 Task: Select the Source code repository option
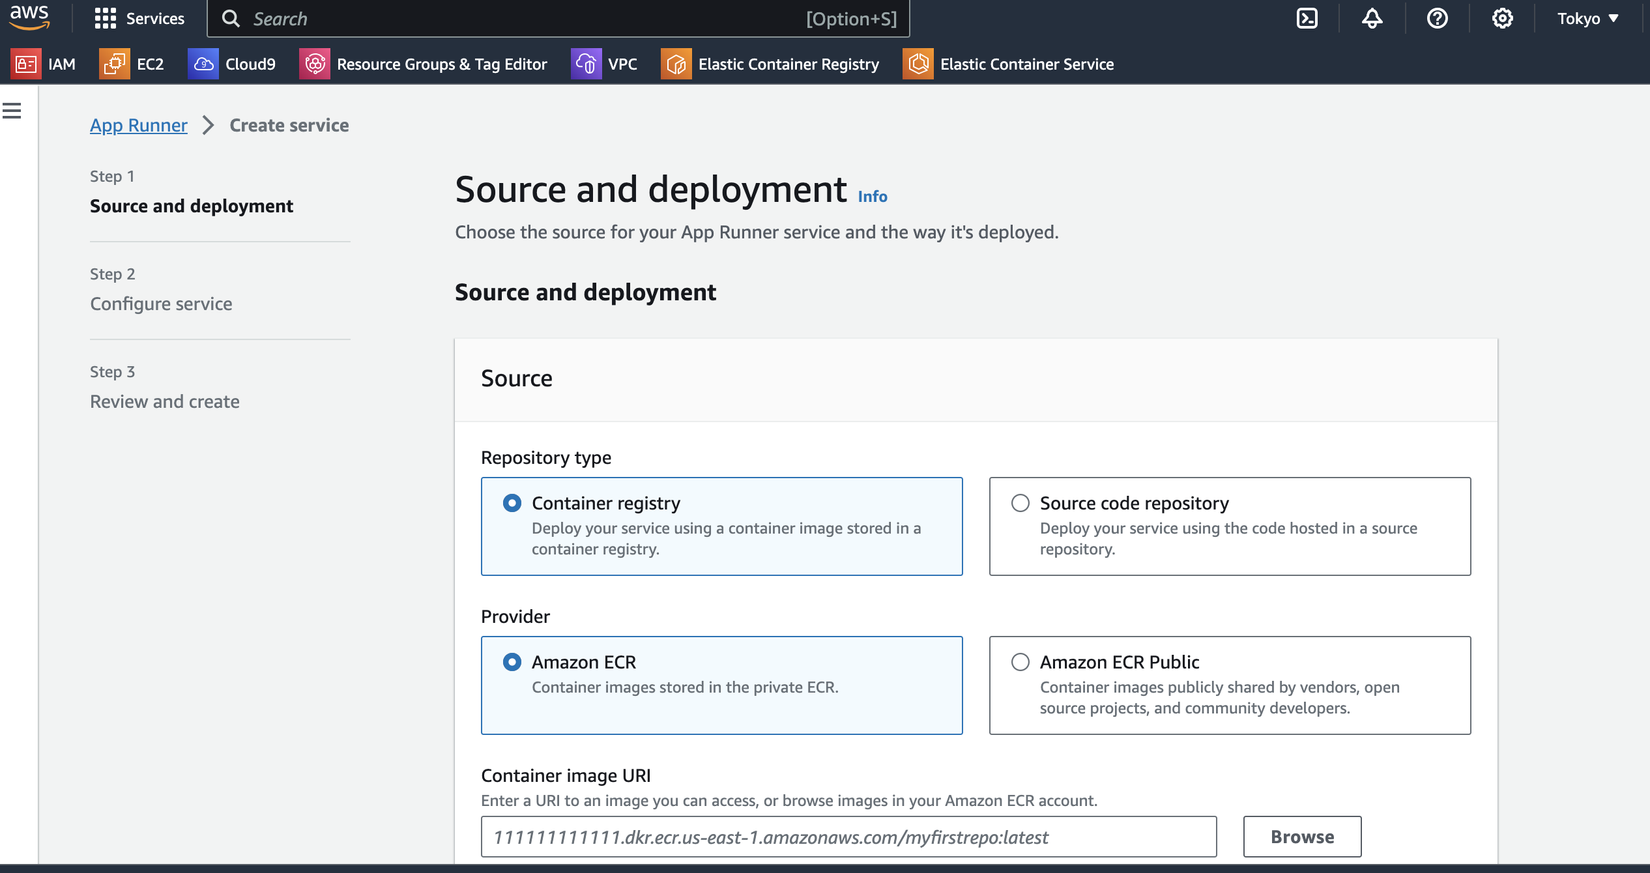tap(1020, 503)
